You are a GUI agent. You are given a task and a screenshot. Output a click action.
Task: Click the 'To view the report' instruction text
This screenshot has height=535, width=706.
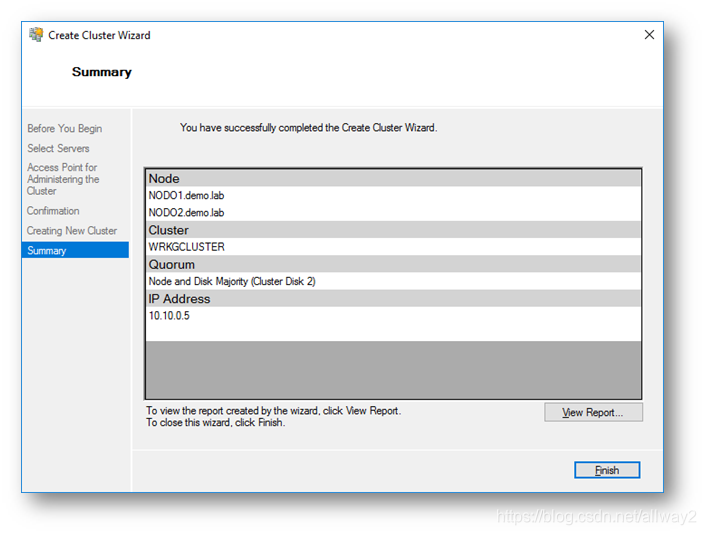(x=273, y=411)
